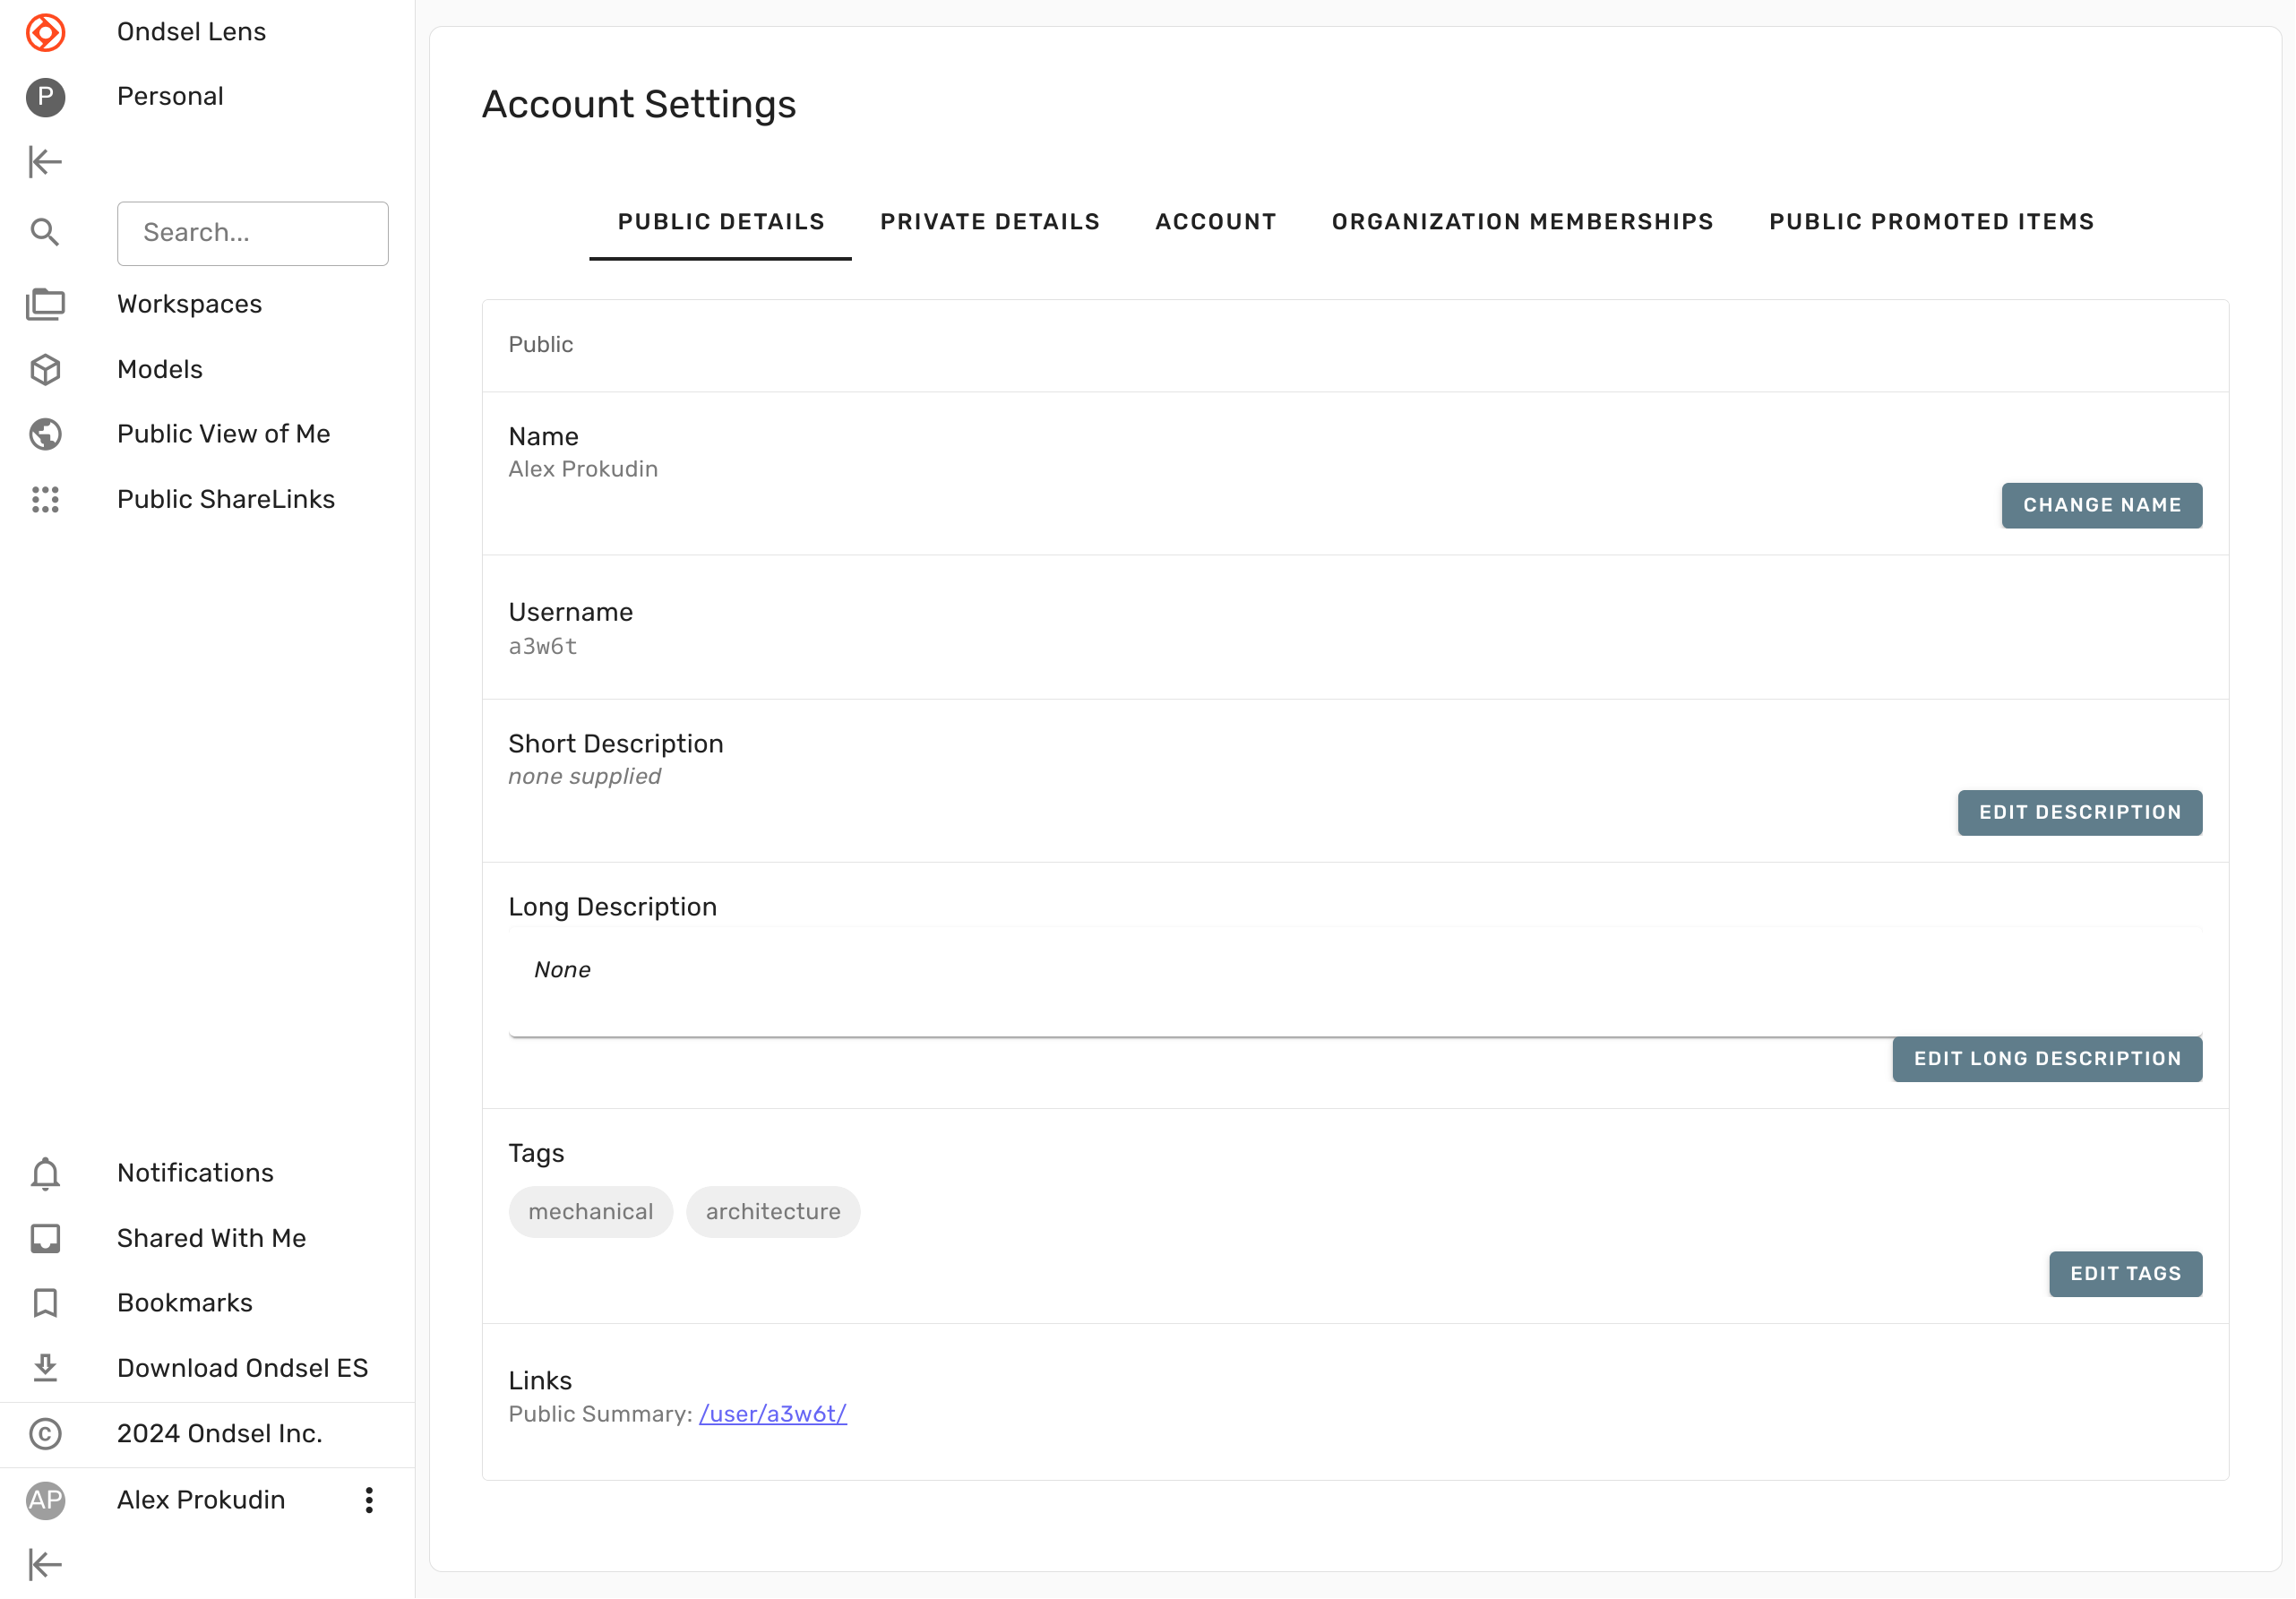Click the Edit Tags button
This screenshot has width=2296, height=1599.
(2125, 1274)
